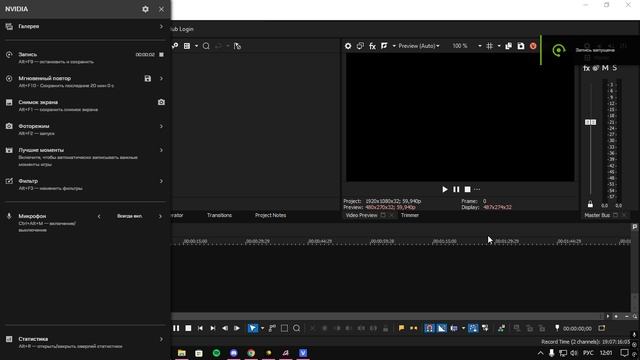
Task: Open NVIDIA overlay settings gear
Action: 145,9
